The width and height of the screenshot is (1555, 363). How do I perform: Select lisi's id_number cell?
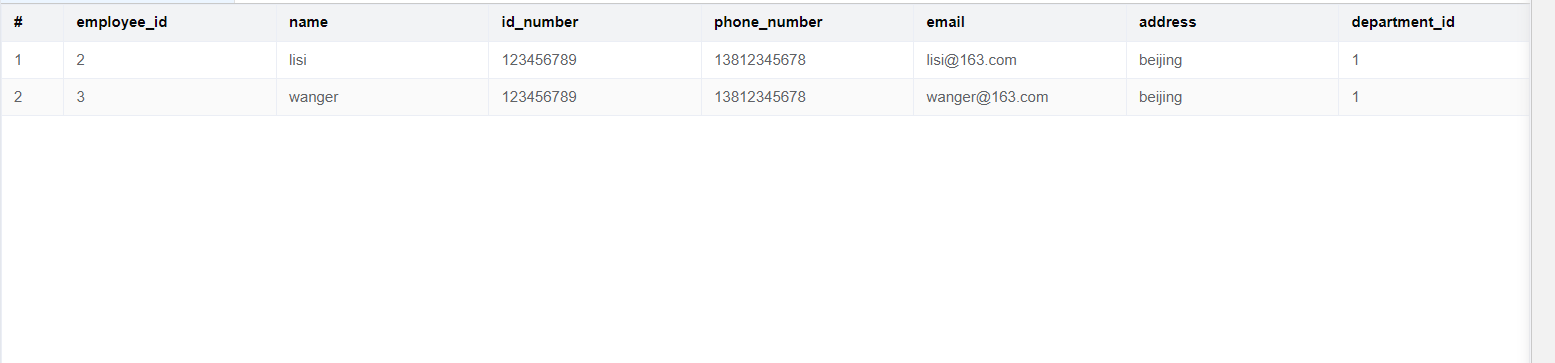595,60
